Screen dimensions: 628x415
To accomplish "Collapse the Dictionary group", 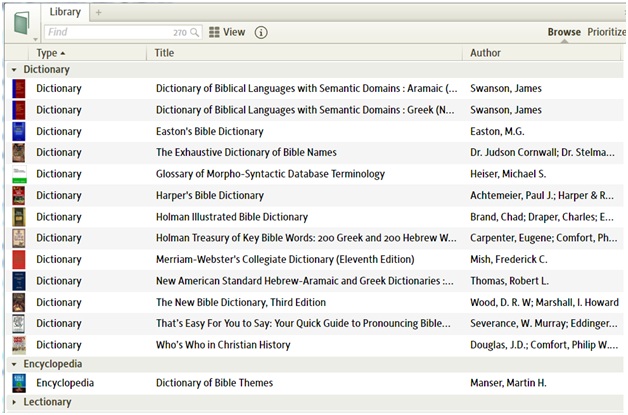I will click(14, 71).
